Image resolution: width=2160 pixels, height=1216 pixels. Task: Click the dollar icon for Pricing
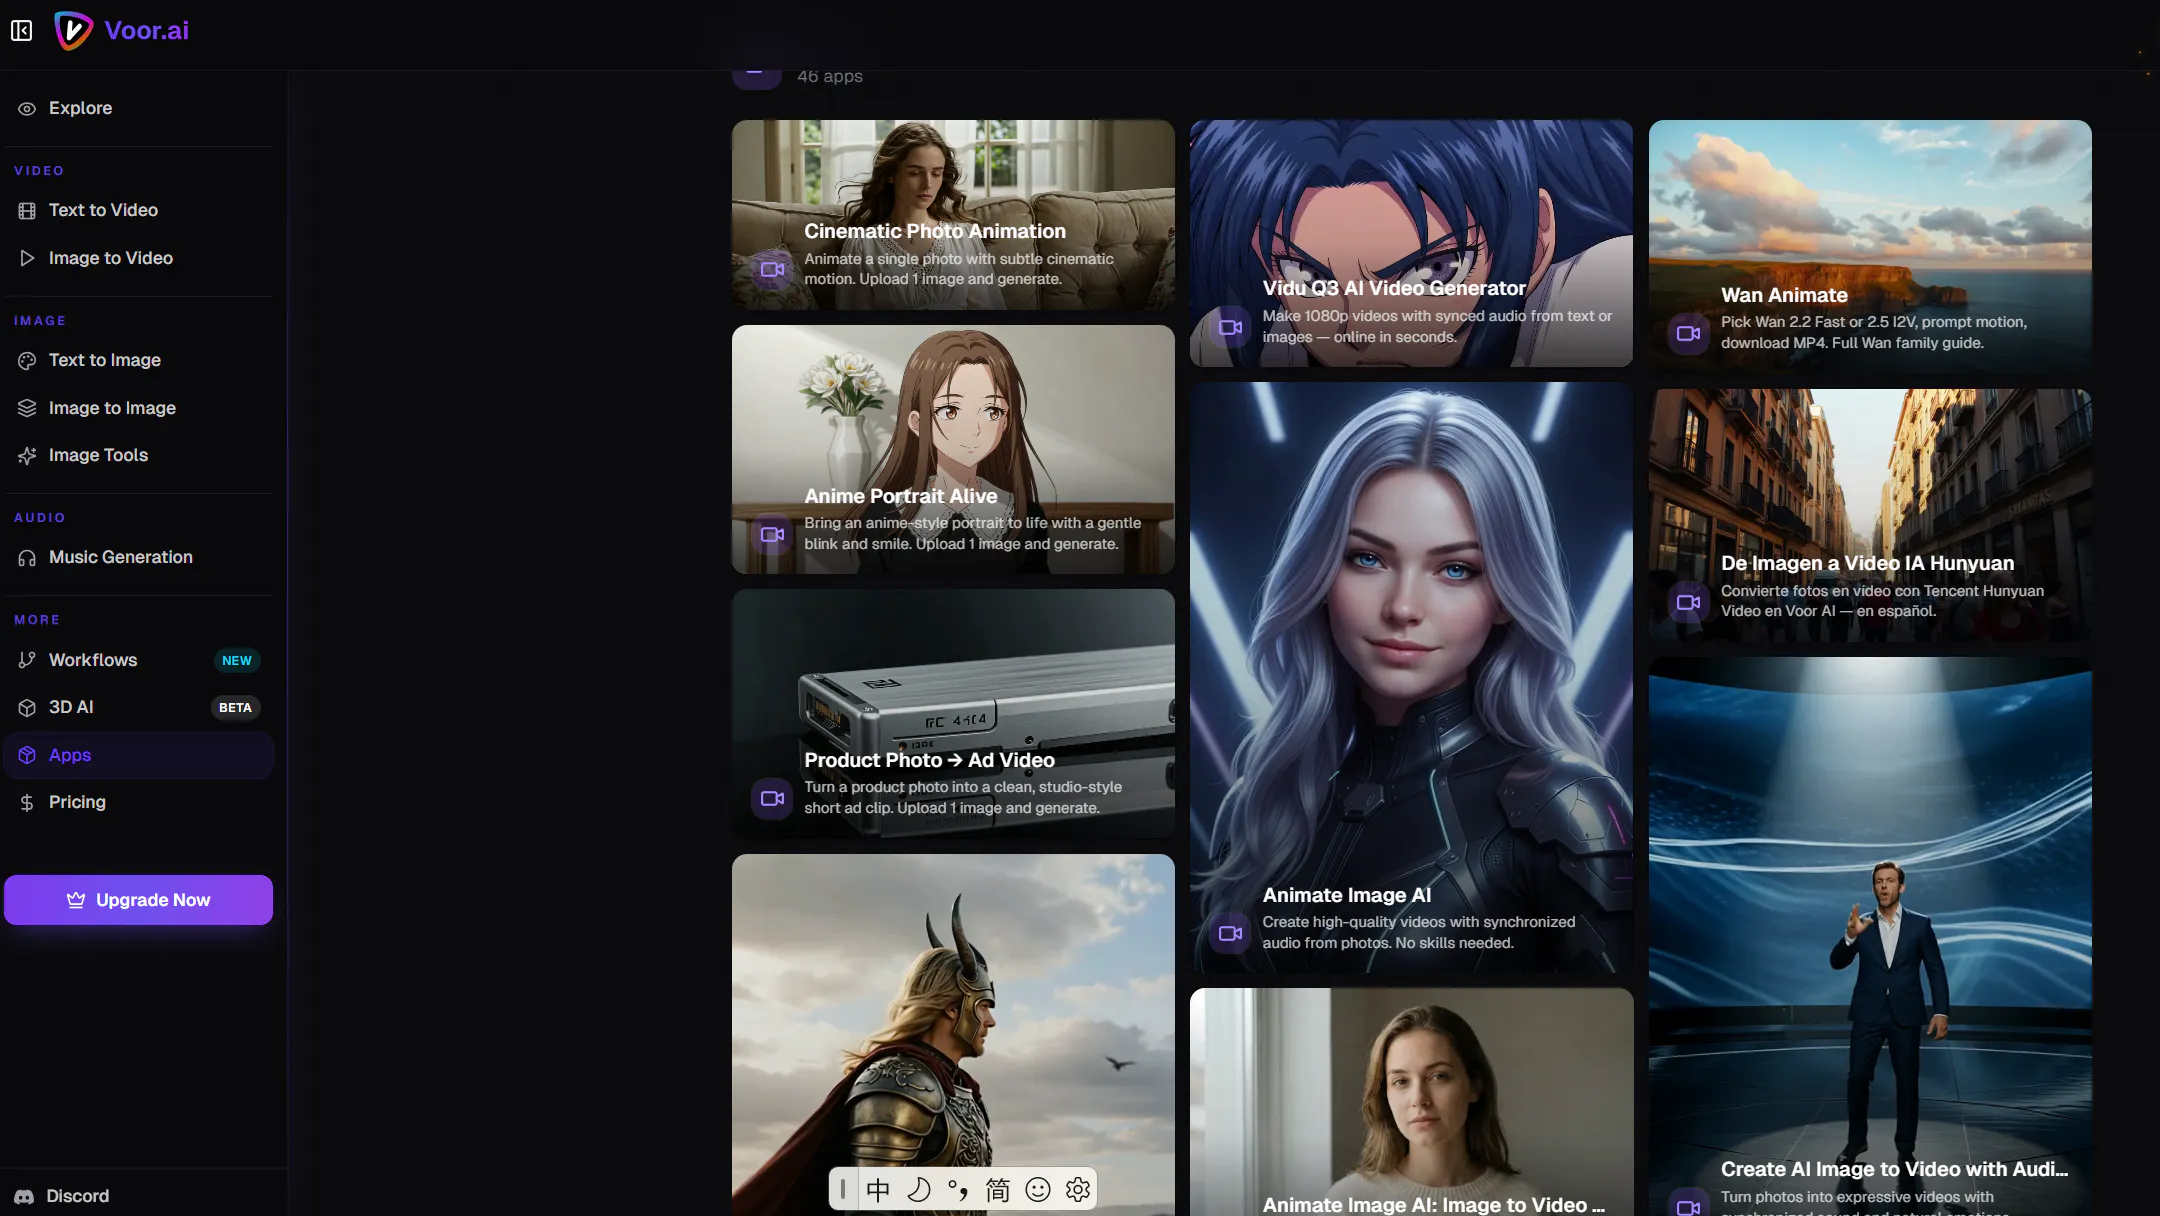(27, 802)
